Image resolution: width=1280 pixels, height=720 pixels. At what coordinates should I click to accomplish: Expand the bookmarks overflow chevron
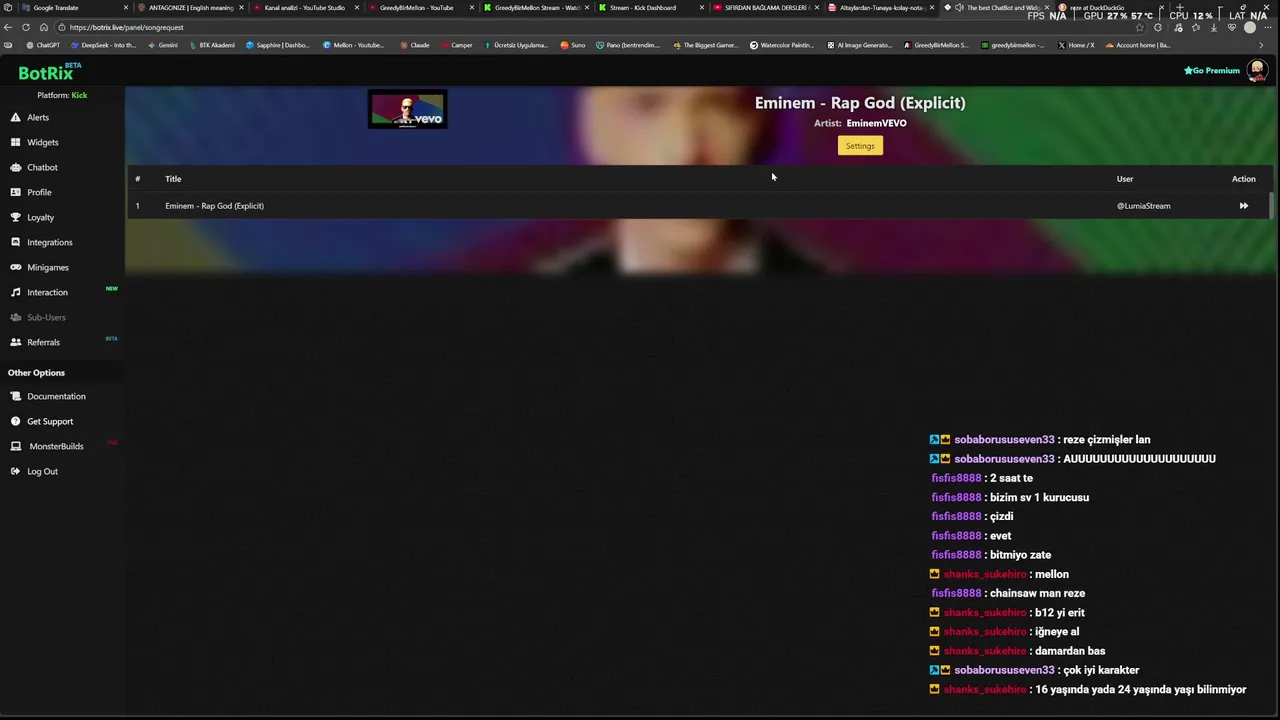coord(1261,45)
